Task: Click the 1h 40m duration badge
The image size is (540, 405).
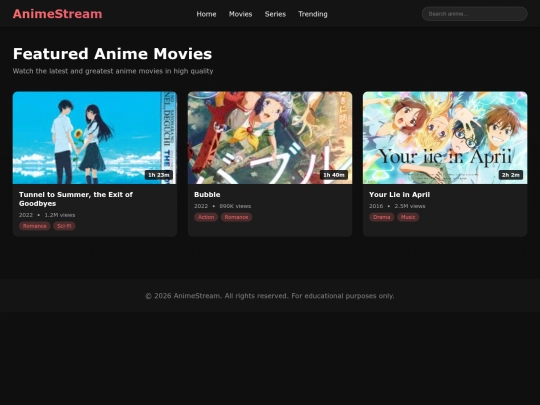Action: (334, 175)
